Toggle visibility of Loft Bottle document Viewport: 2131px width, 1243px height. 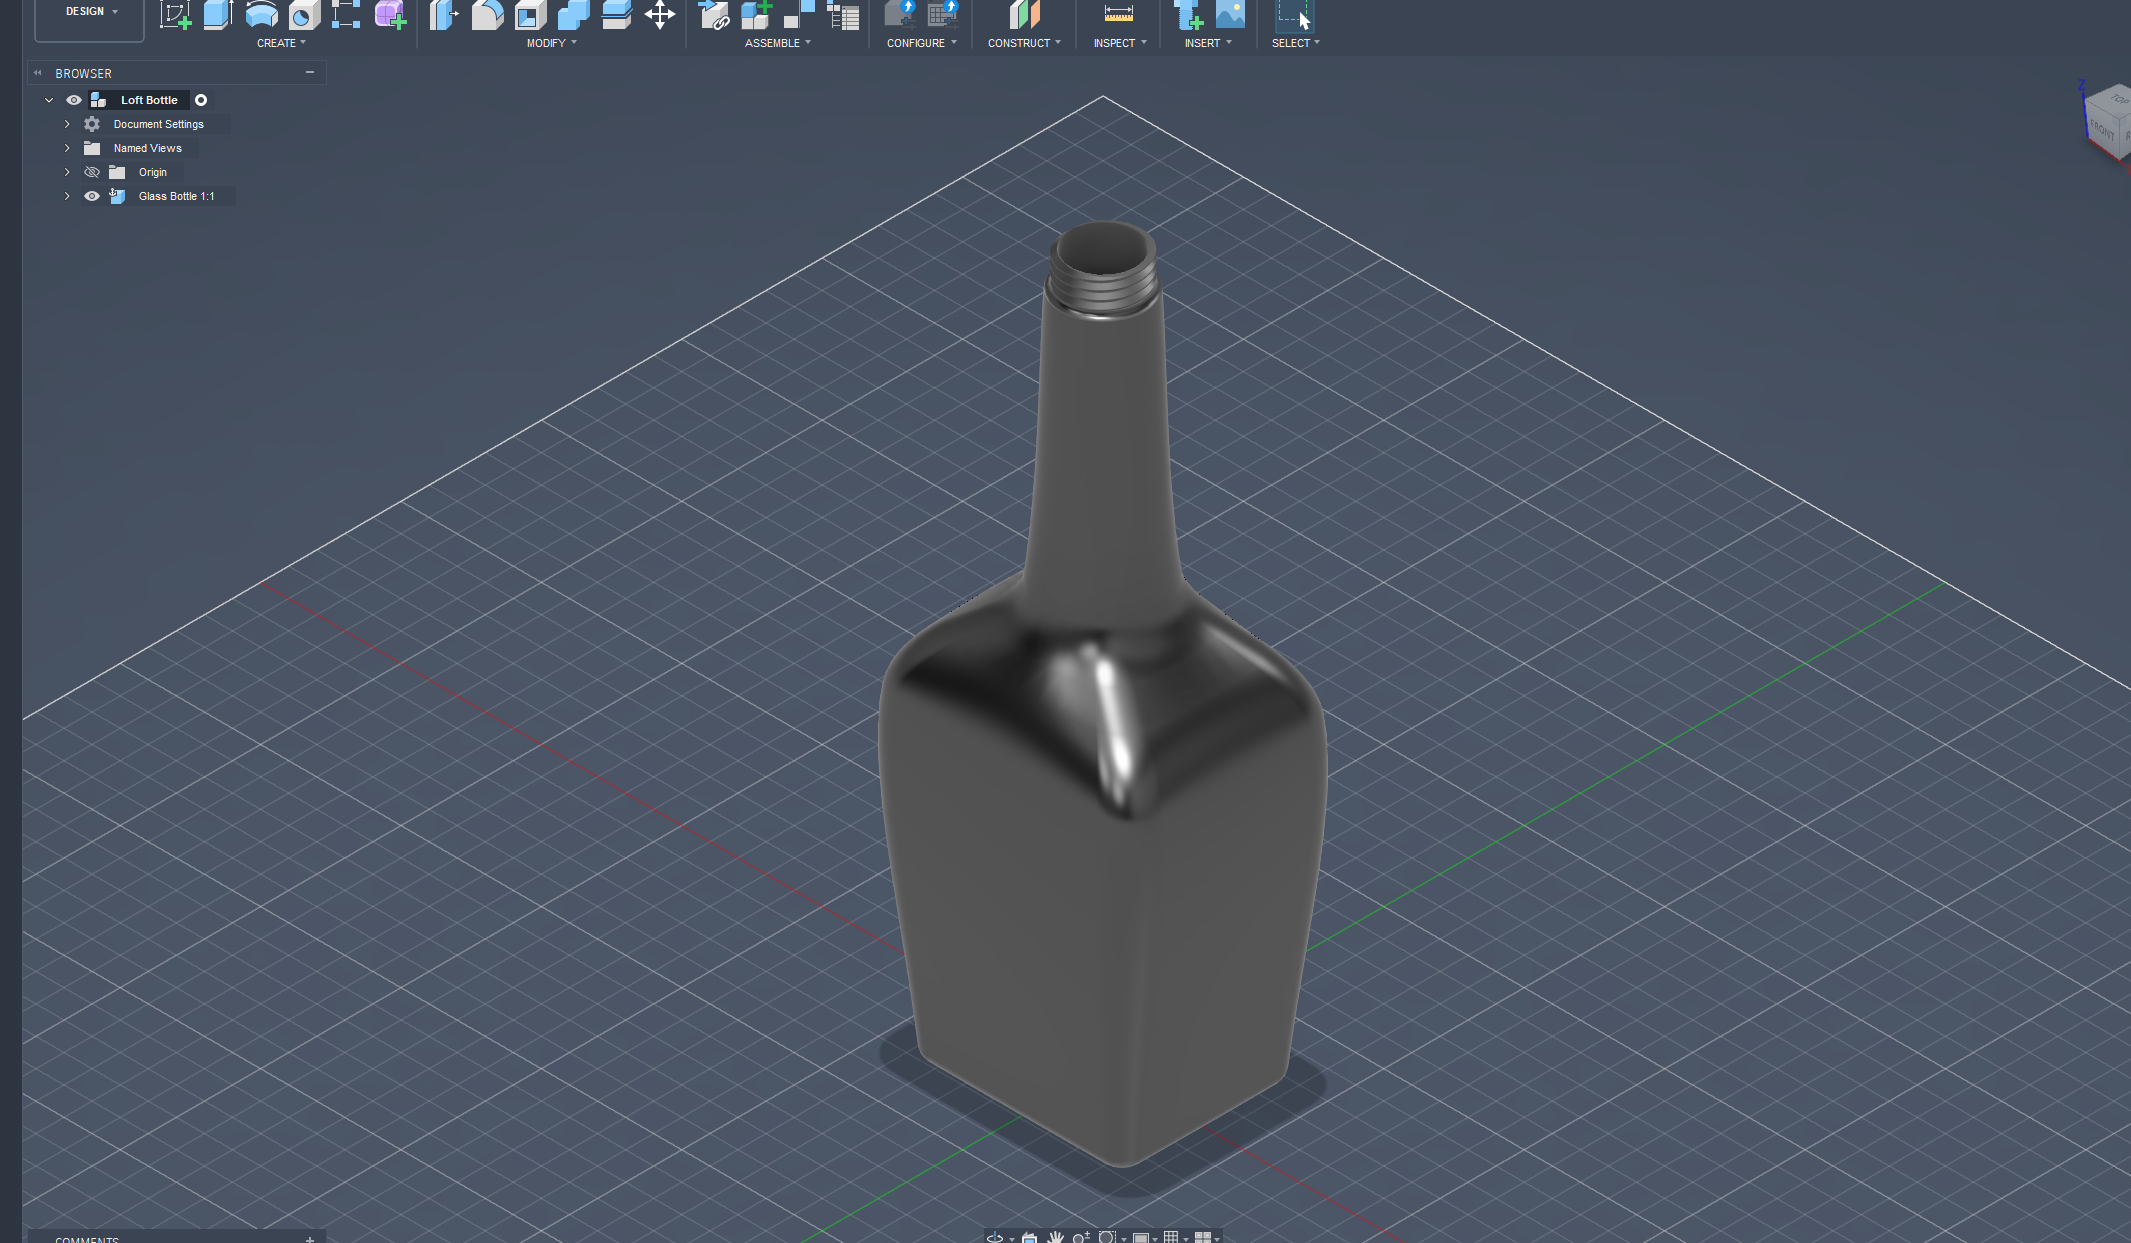point(73,99)
